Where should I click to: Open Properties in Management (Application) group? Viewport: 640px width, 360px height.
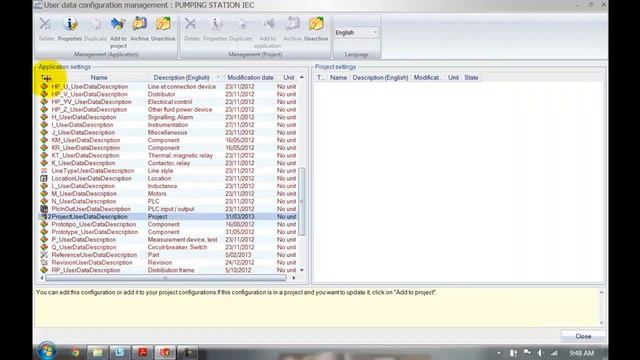70,29
